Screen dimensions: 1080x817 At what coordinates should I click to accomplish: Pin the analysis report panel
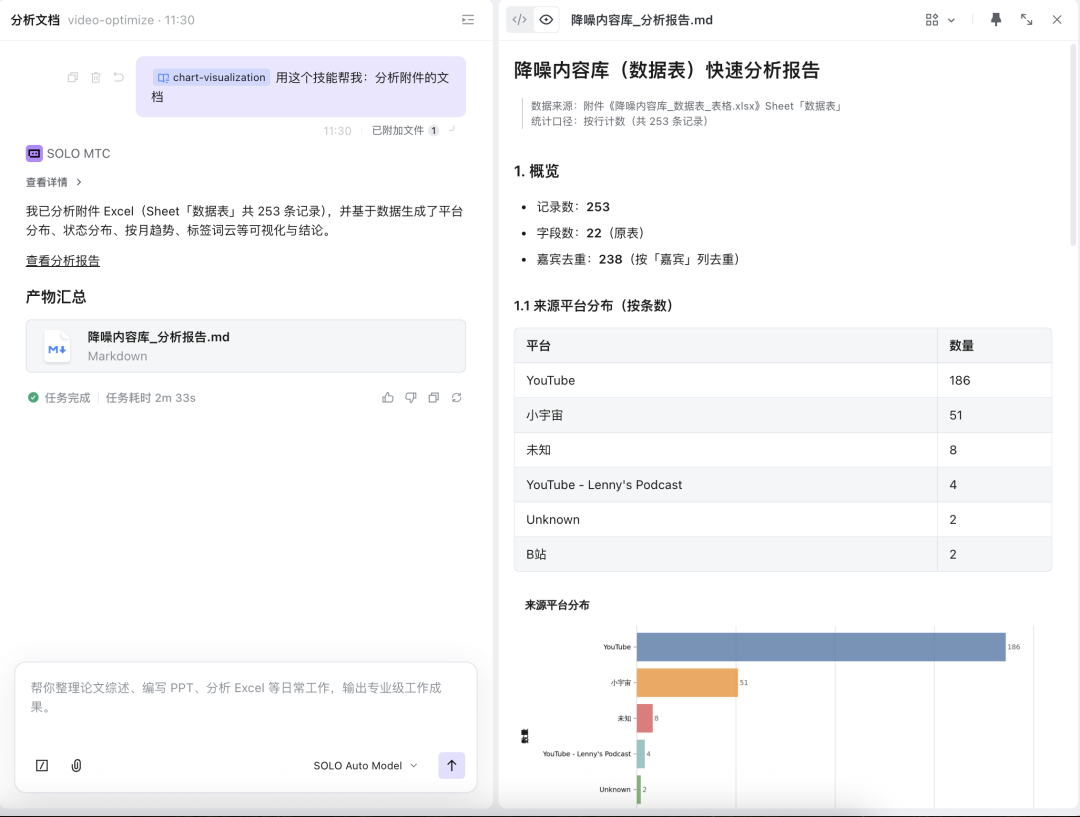coord(995,19)
